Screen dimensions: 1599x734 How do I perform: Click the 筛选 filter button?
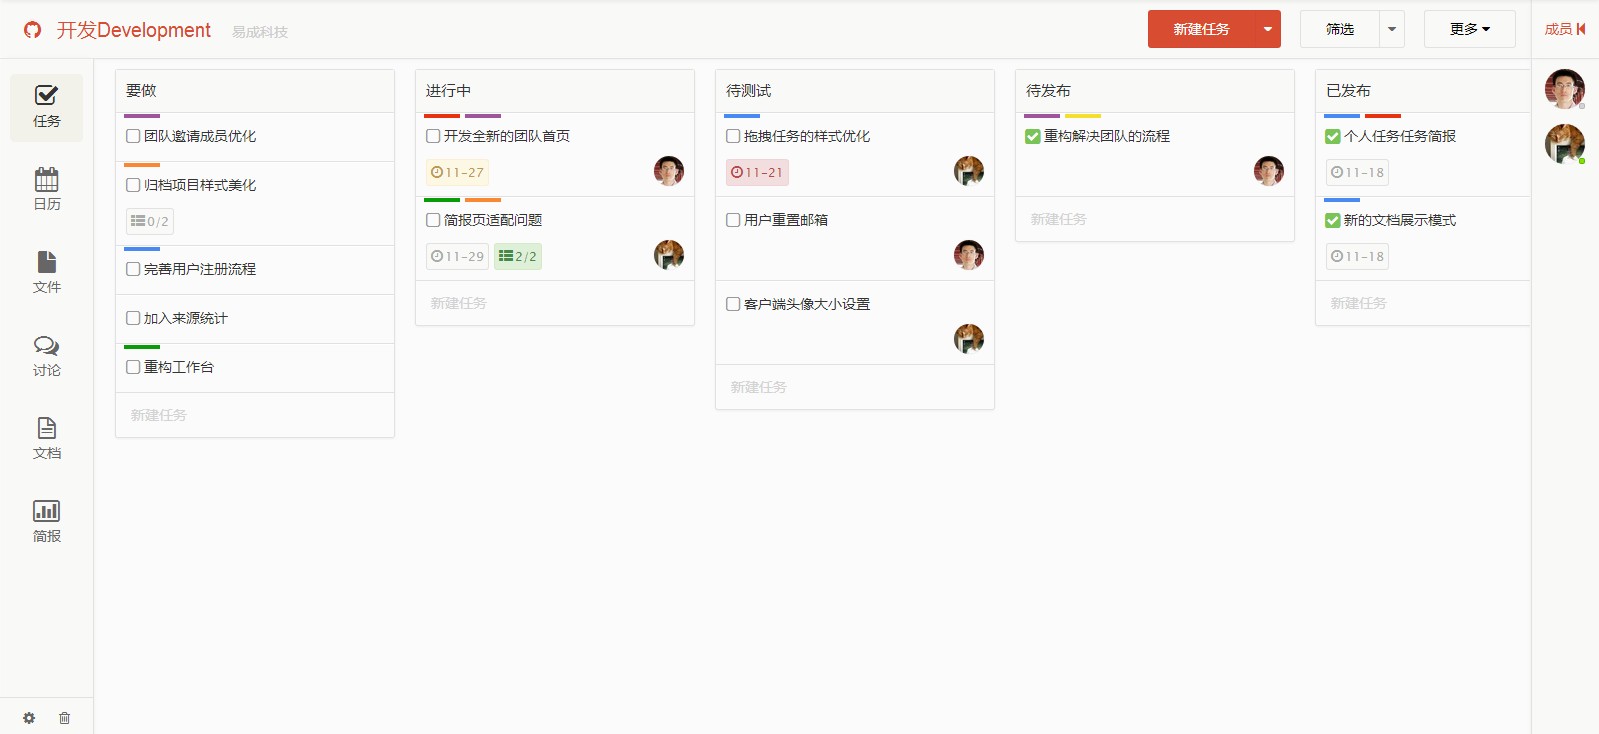coord(1340,29)
